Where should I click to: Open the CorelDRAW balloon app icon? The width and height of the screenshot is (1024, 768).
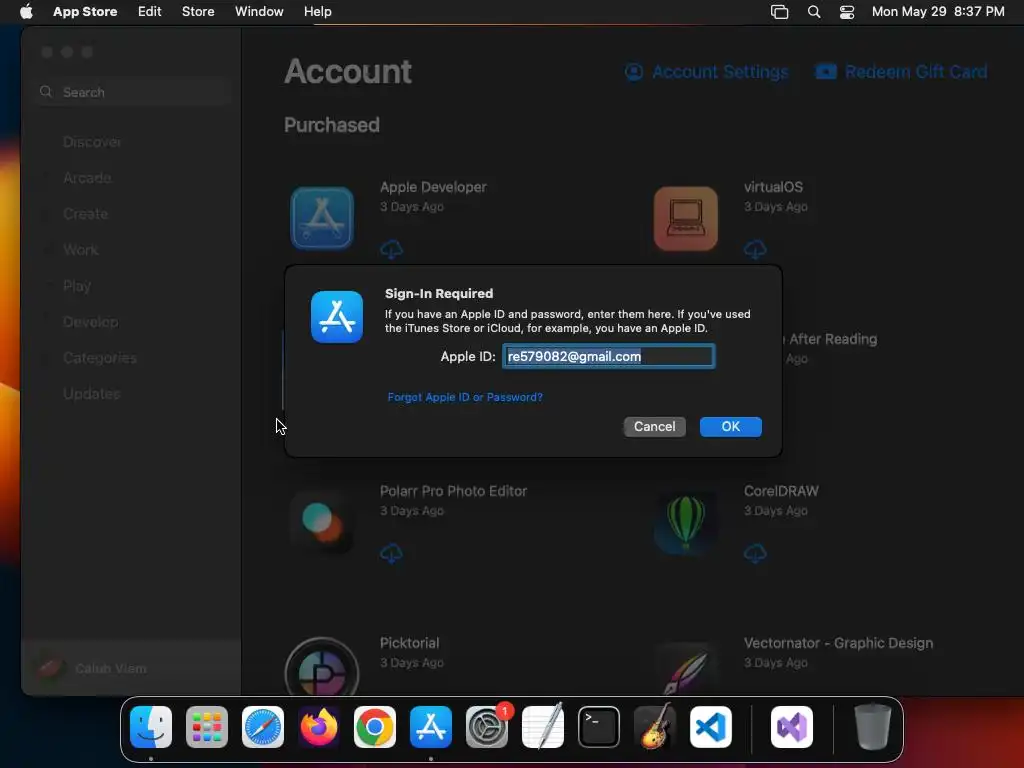[686, 523]
